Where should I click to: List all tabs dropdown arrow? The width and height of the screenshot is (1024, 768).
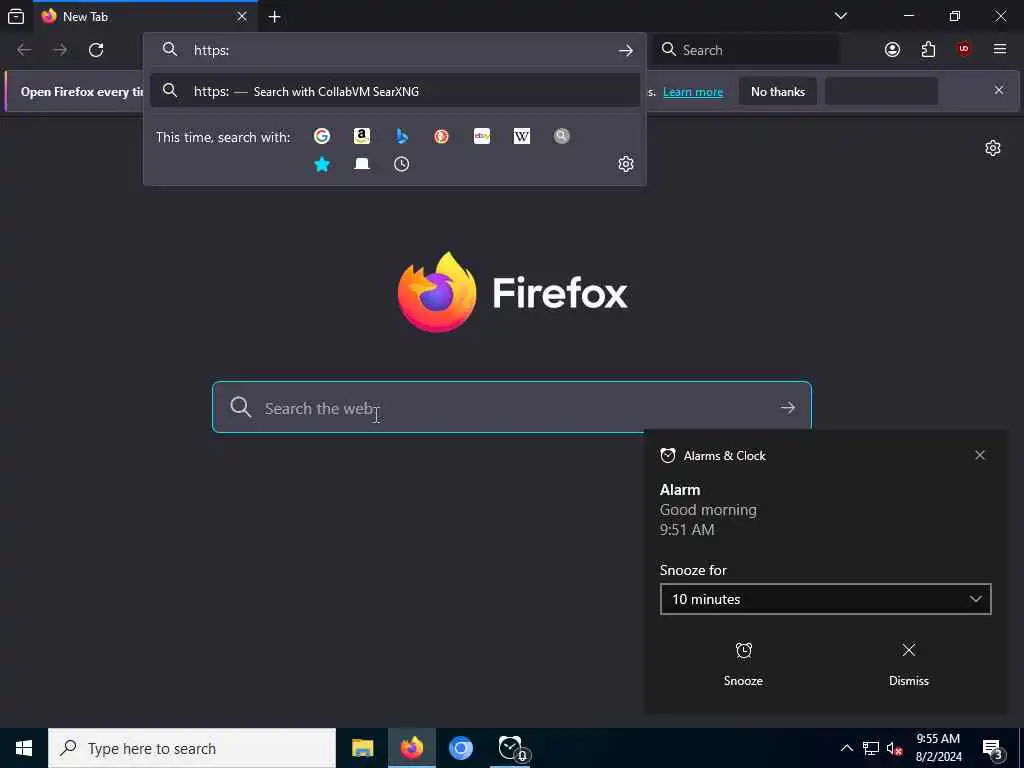pyautogui.click(x=841, y=16)
